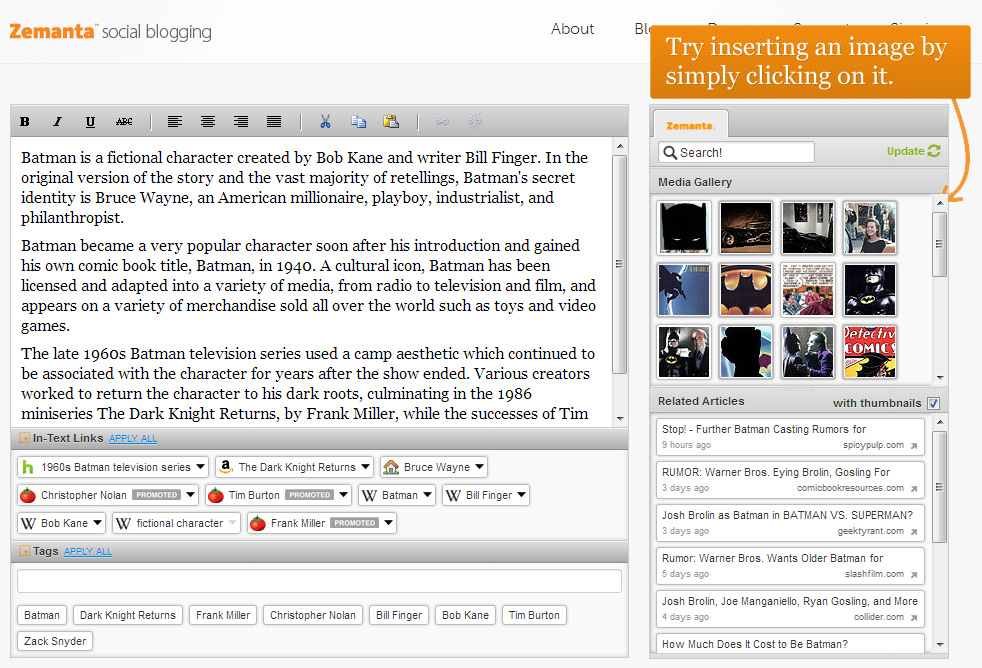Remove link with broken chain icon

(475, 121)
